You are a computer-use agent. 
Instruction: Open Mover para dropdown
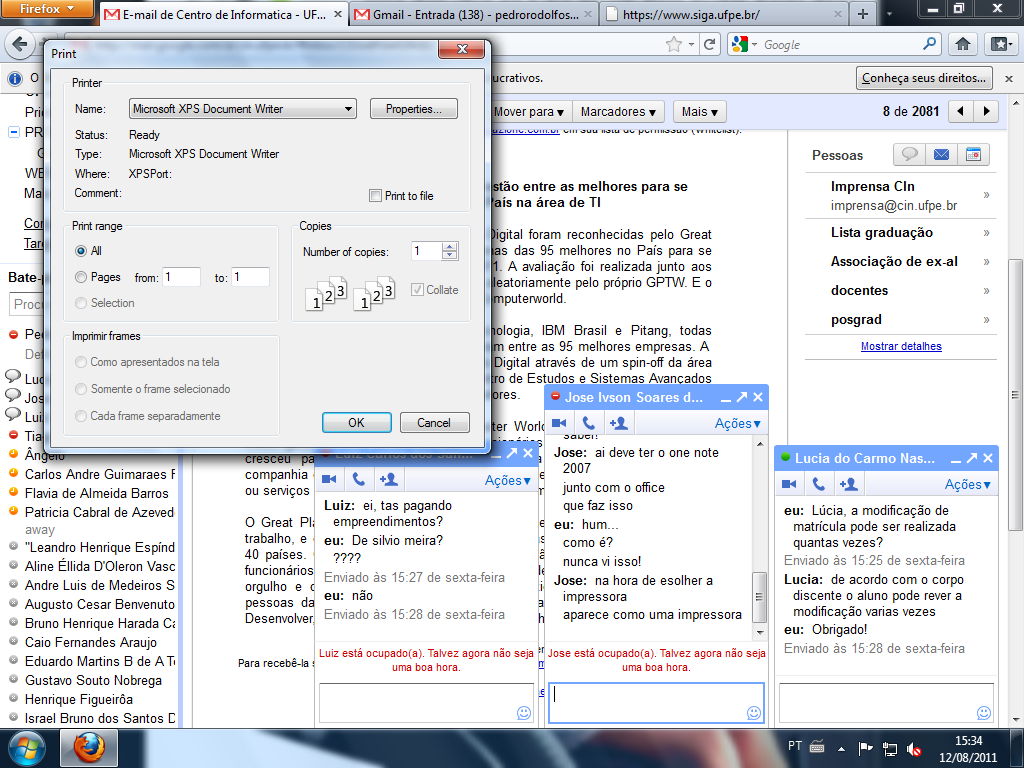(x=528, y=112)
